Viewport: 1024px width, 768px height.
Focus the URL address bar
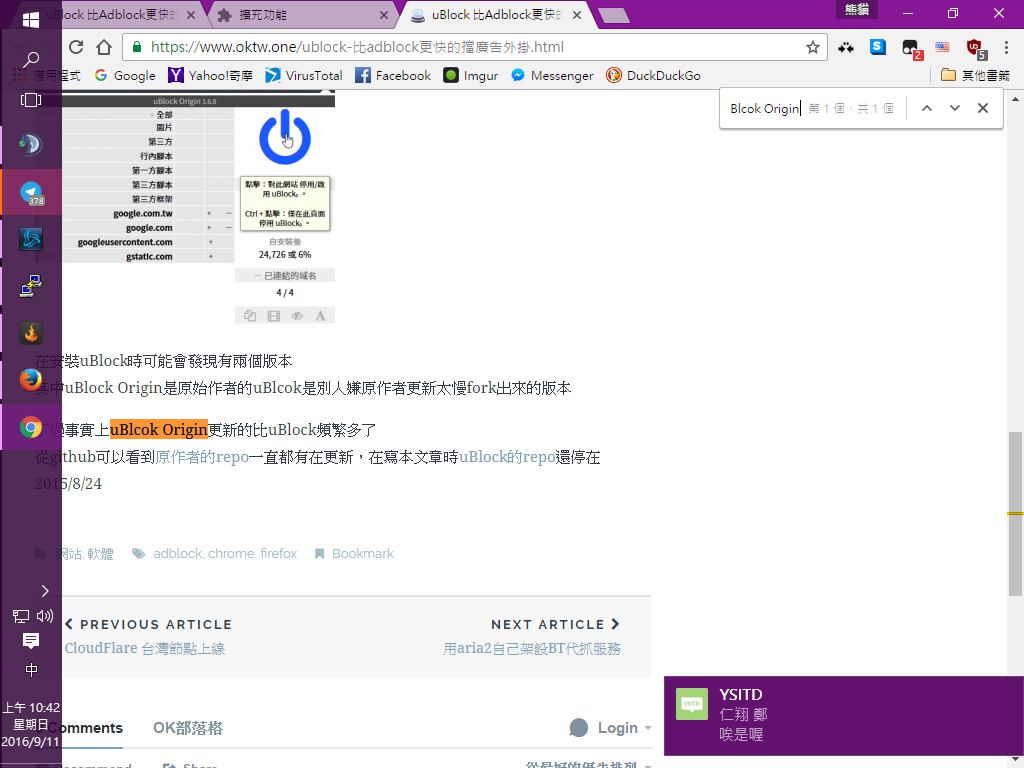475,47
